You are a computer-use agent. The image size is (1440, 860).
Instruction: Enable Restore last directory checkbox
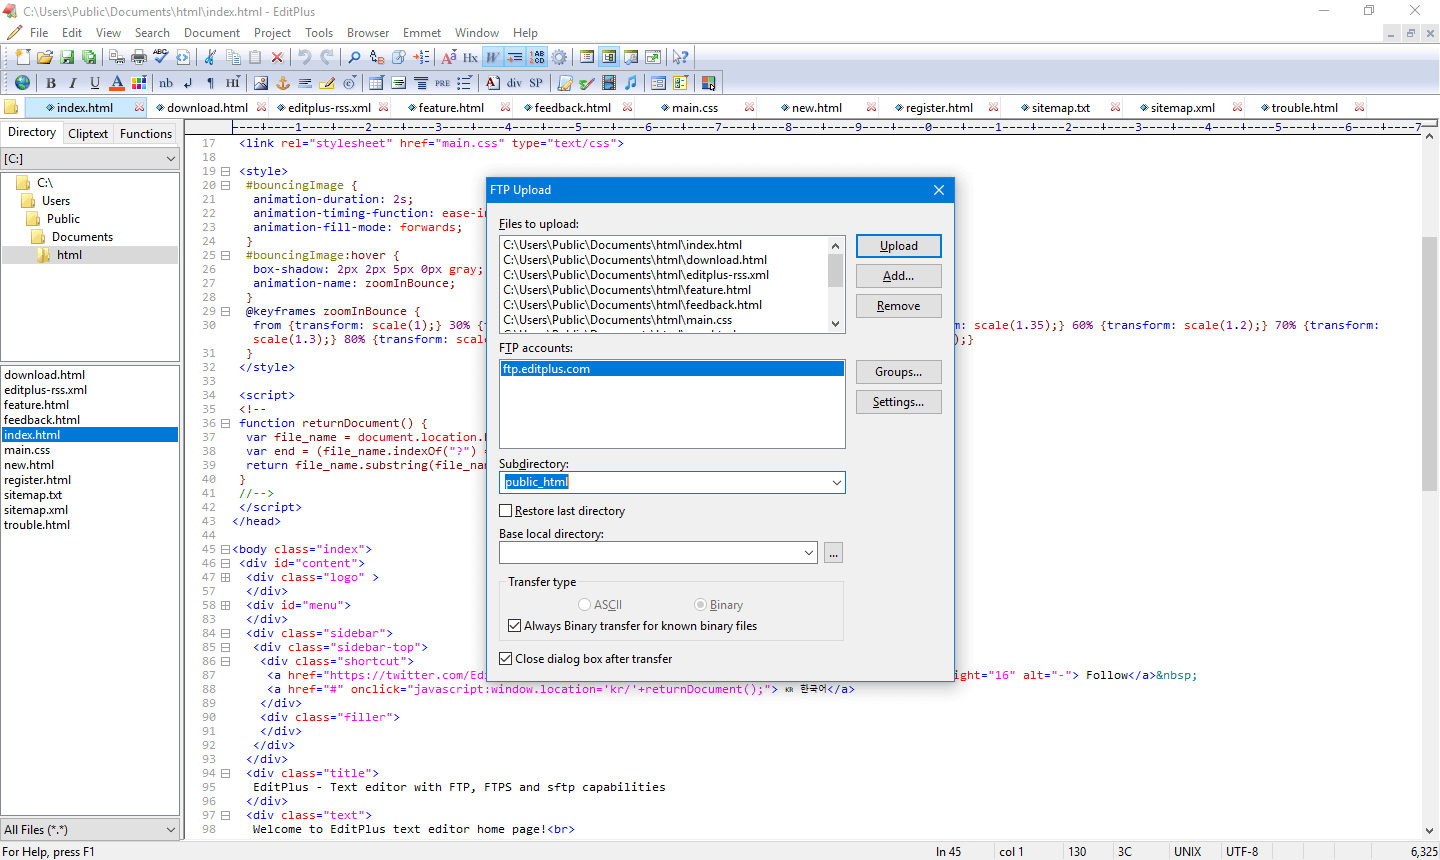[506, 511]
